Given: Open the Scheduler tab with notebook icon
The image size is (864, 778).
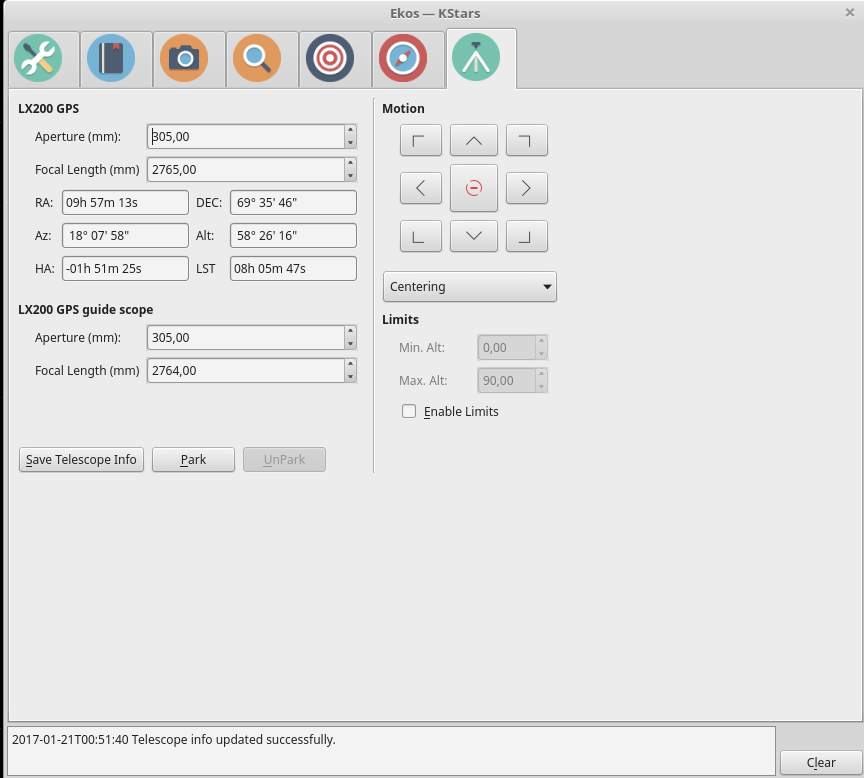Looking at the screenshot, I should click(x=111, y=58).
